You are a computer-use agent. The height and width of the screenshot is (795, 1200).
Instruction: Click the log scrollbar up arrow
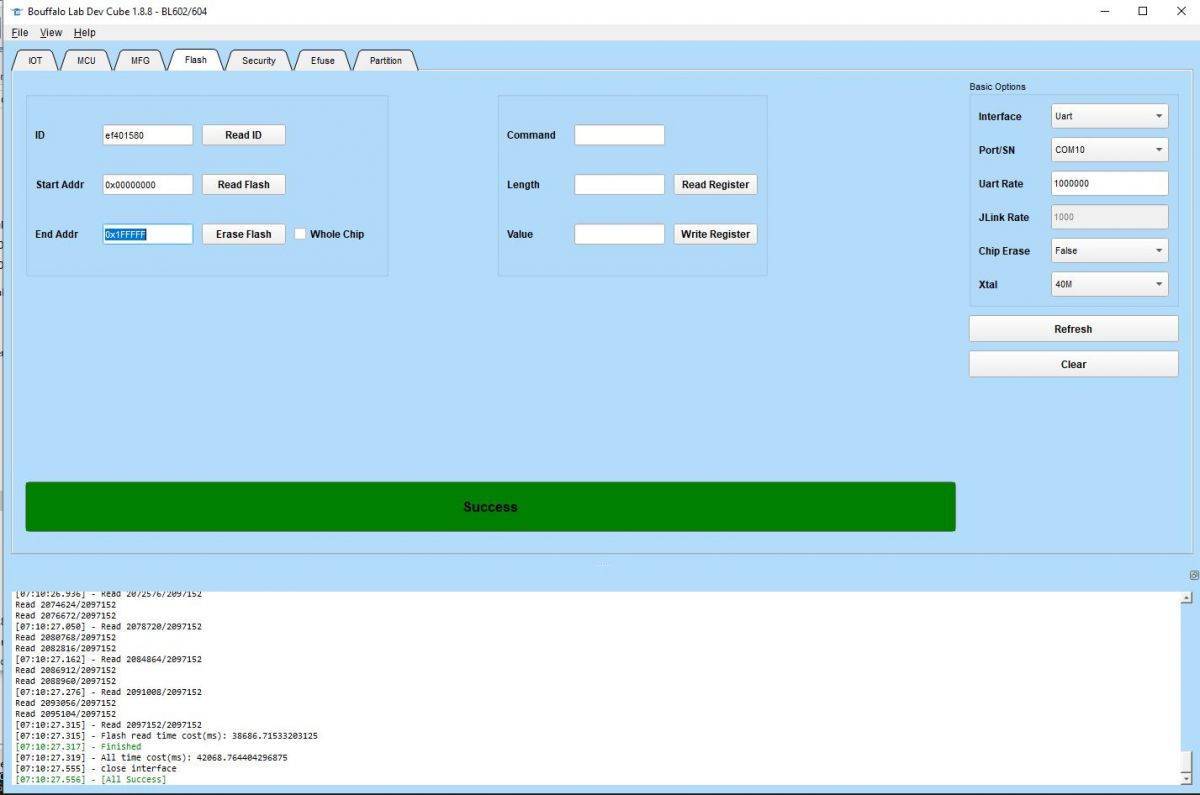point(1187,598)
